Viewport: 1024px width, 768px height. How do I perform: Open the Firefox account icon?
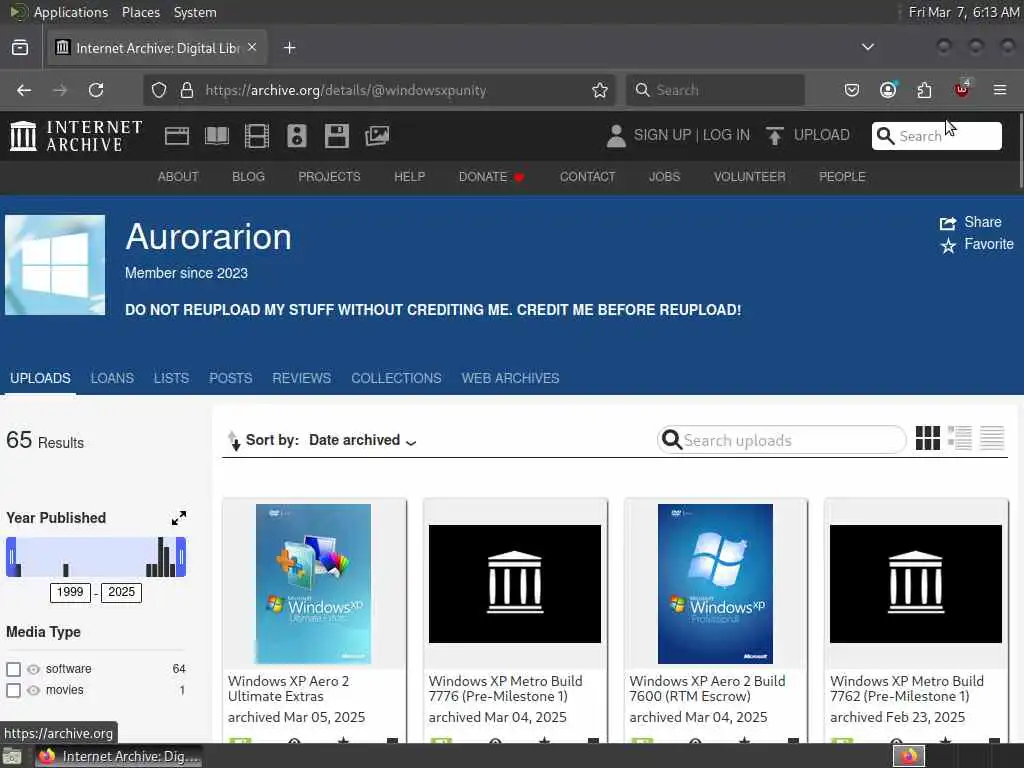tap(888, 90)
